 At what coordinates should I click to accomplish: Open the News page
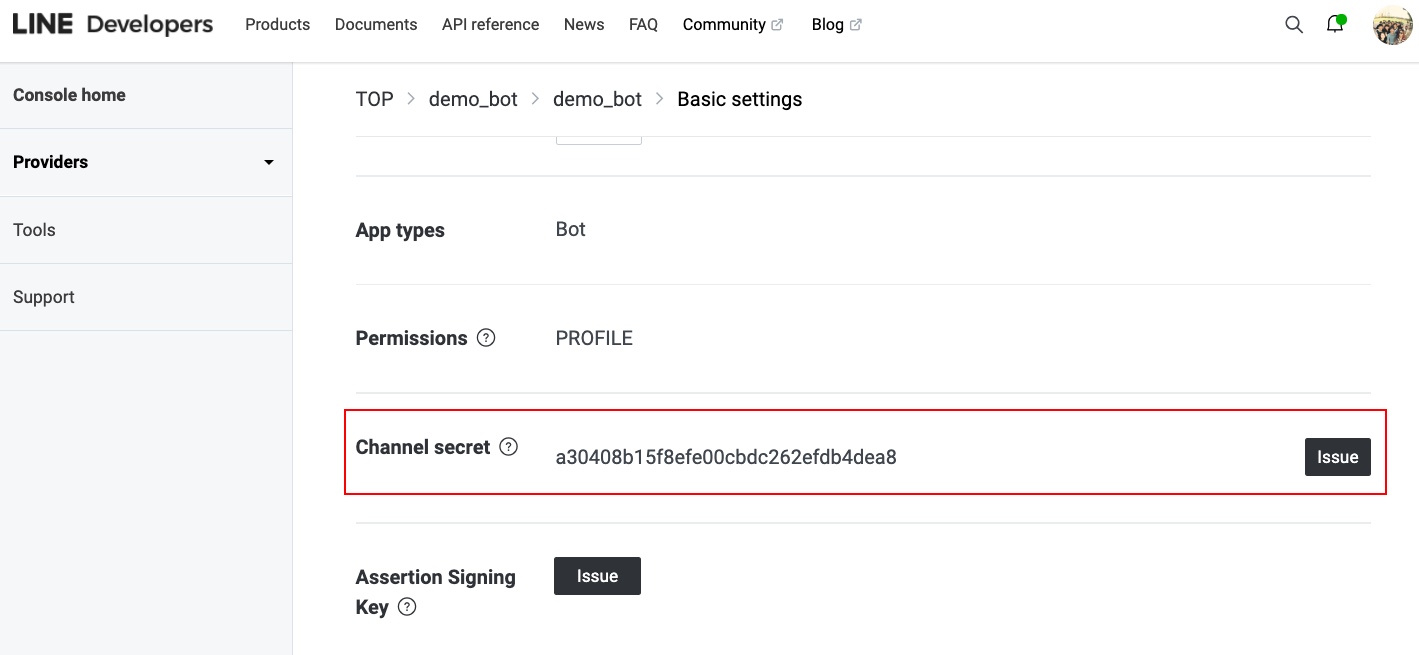(x=584, y=25)
